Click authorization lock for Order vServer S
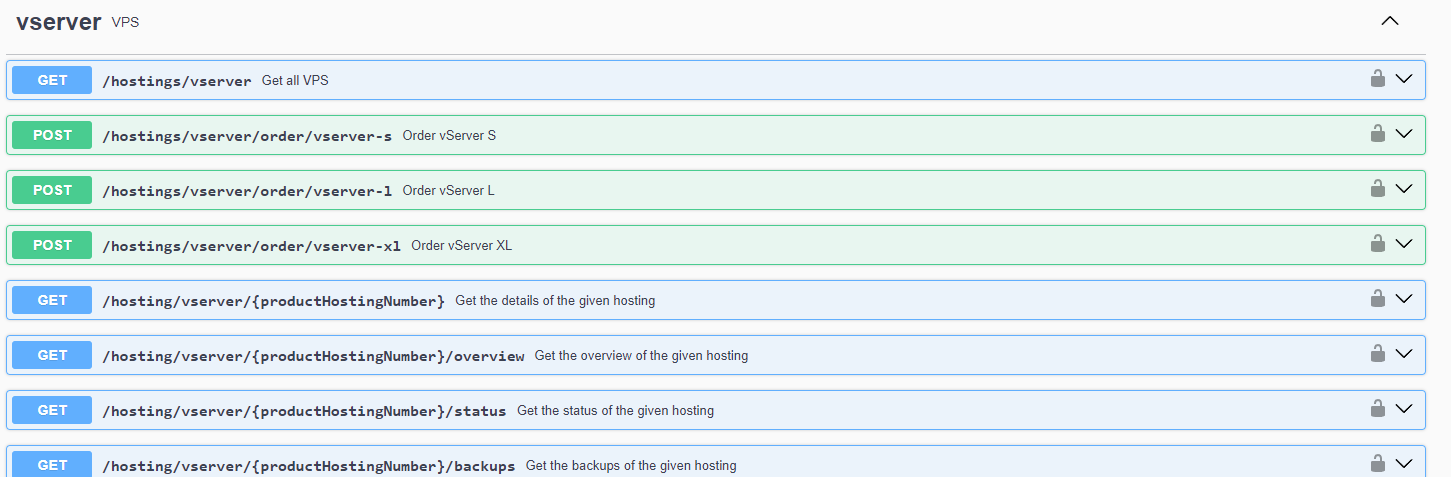 [1377, 134]
